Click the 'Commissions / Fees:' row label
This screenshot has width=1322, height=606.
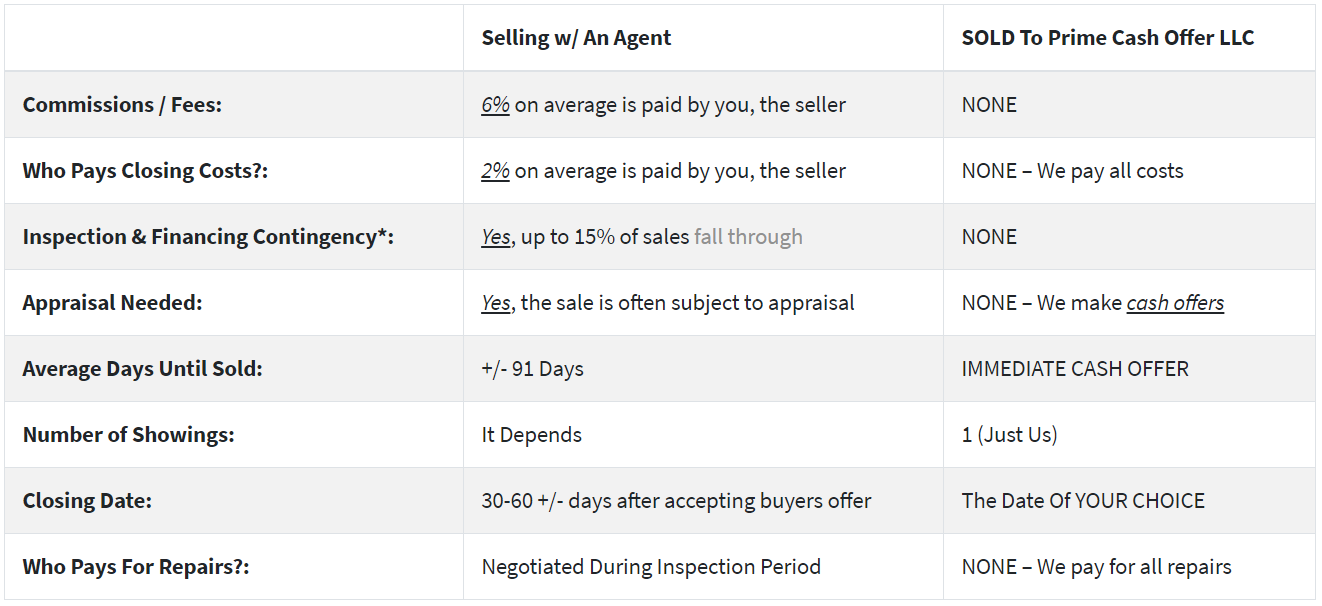point(122,105)
